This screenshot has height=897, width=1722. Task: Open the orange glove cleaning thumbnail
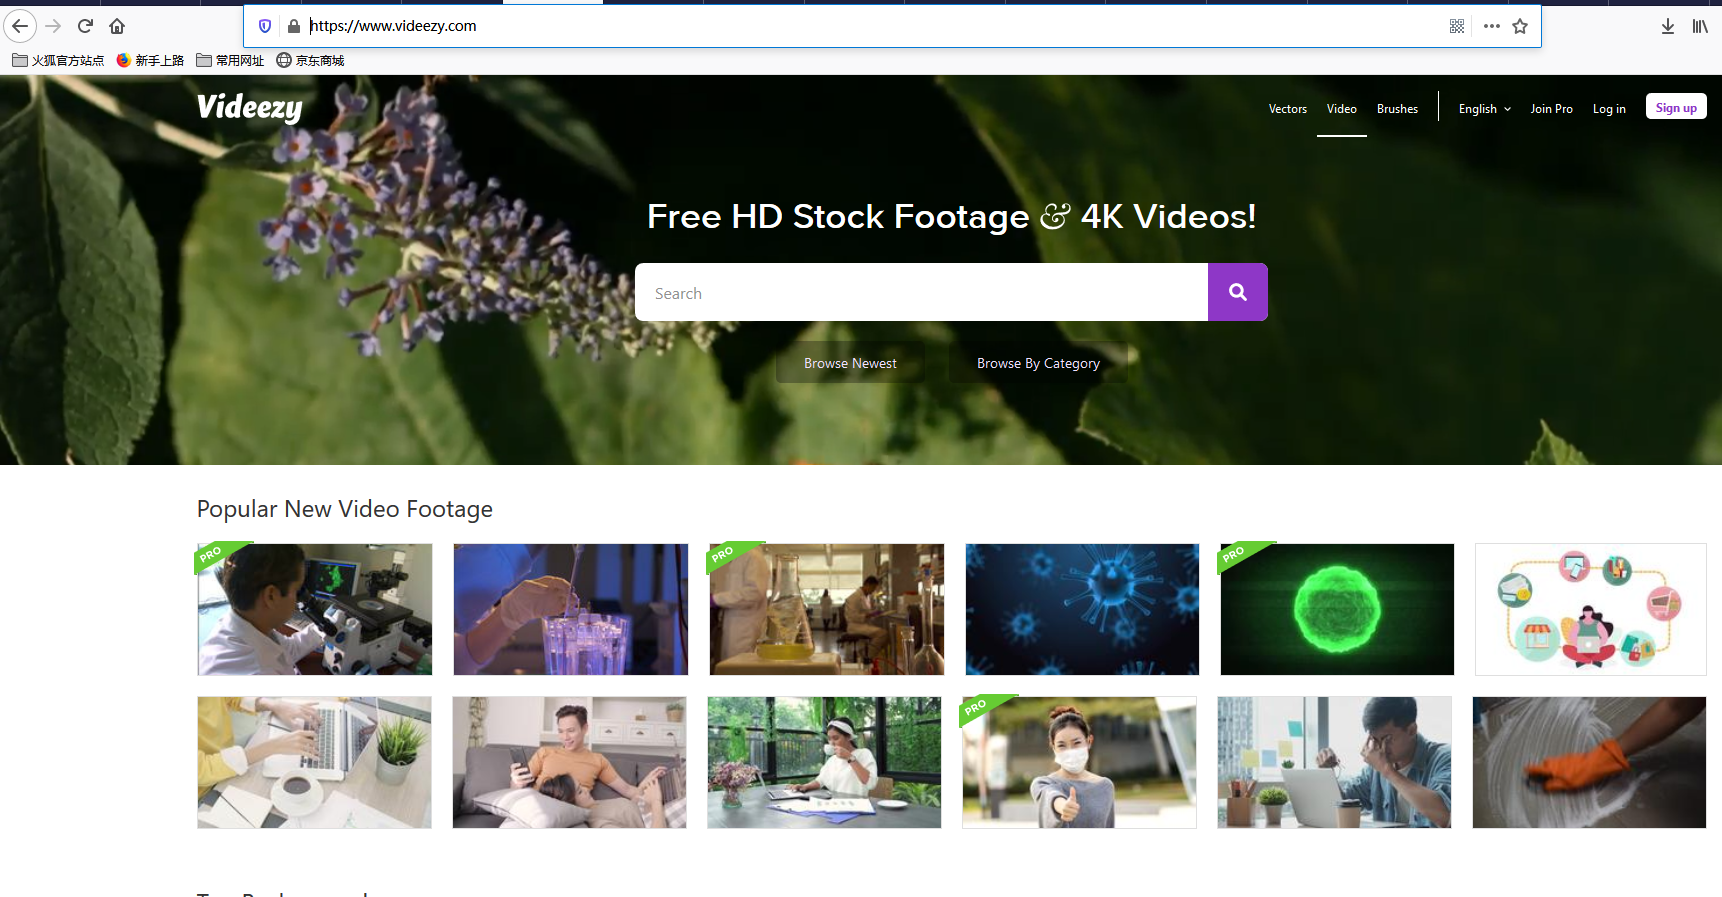click(x=1589, y=762)
